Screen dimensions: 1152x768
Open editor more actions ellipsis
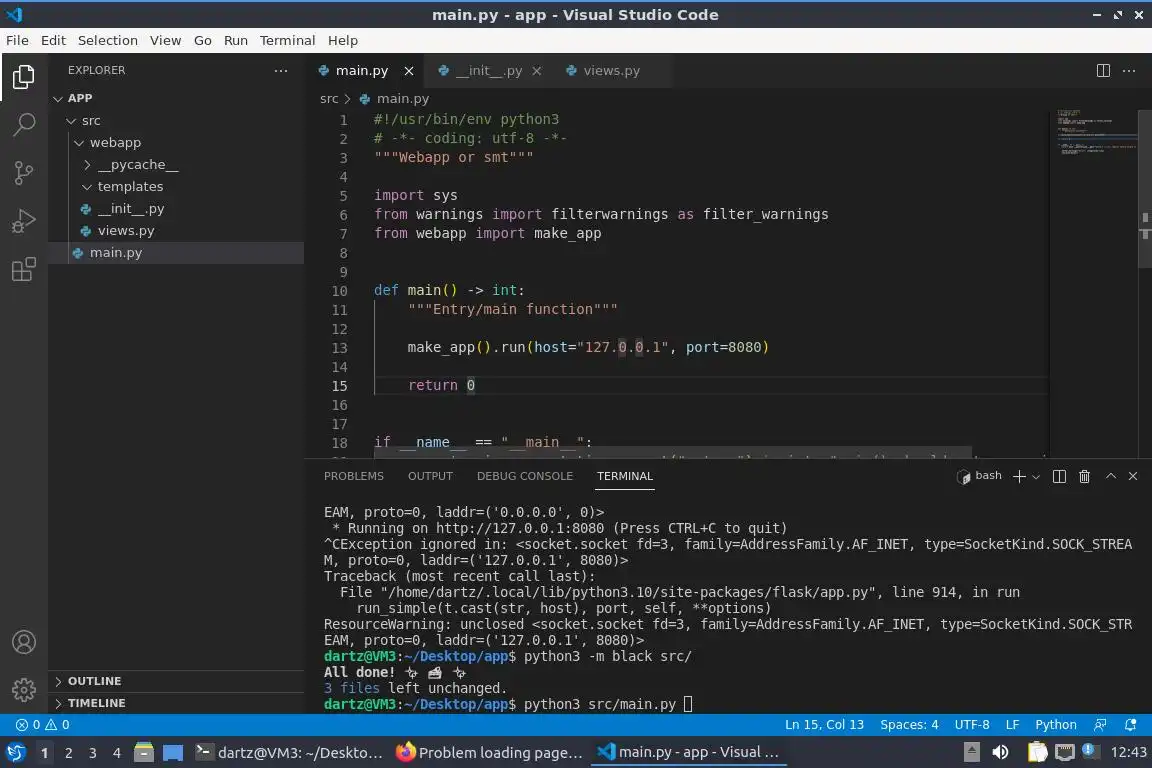point(1129,71)
